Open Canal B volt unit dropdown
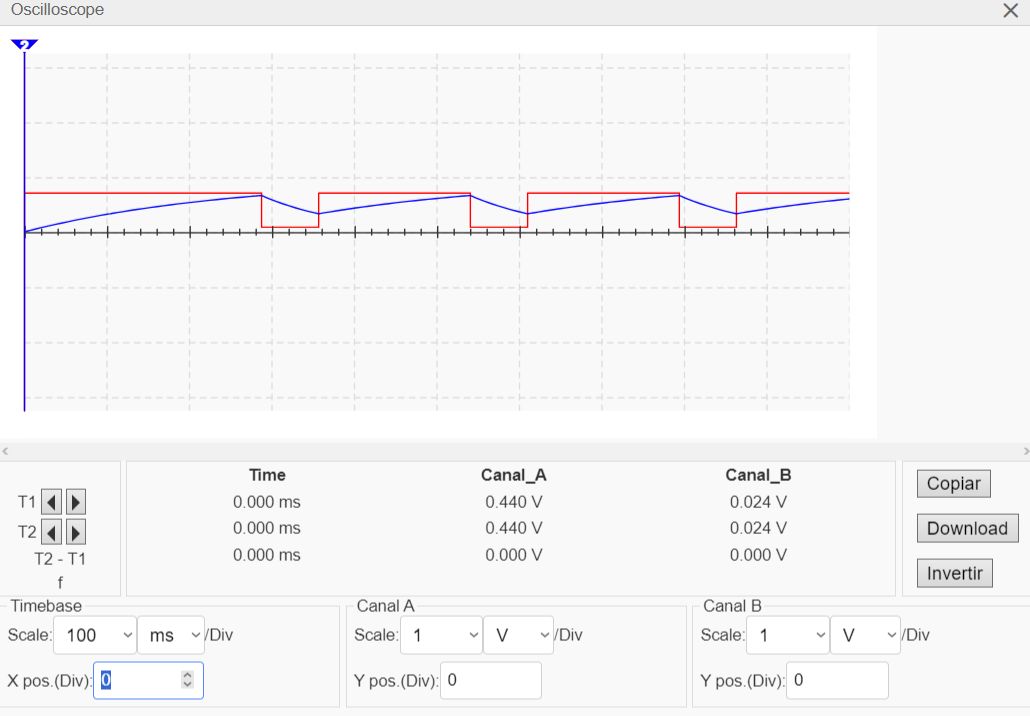This screenshot has width=1030, height=716. pyautogui.click(x=865, y=635)
